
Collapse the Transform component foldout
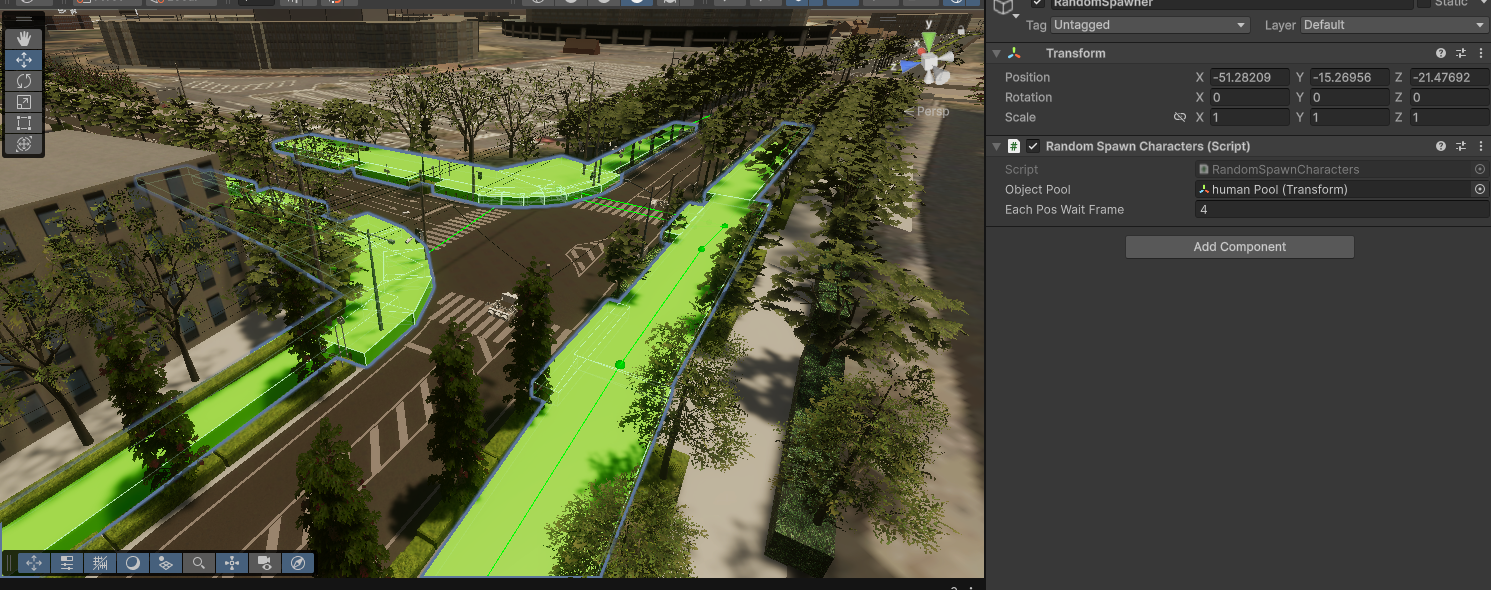click(x=996, y=53)
